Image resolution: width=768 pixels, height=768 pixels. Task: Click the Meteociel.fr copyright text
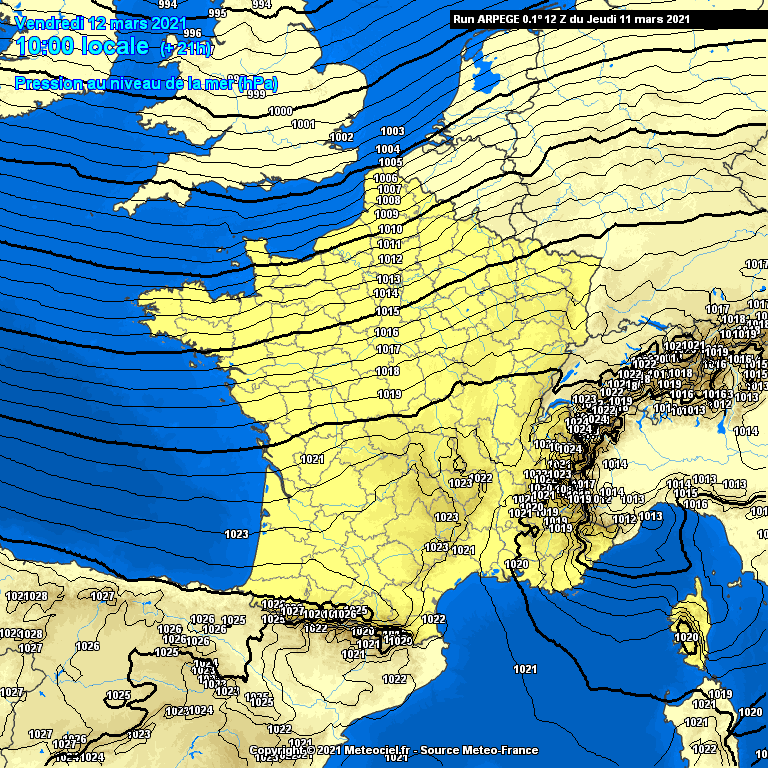[393, 750]
